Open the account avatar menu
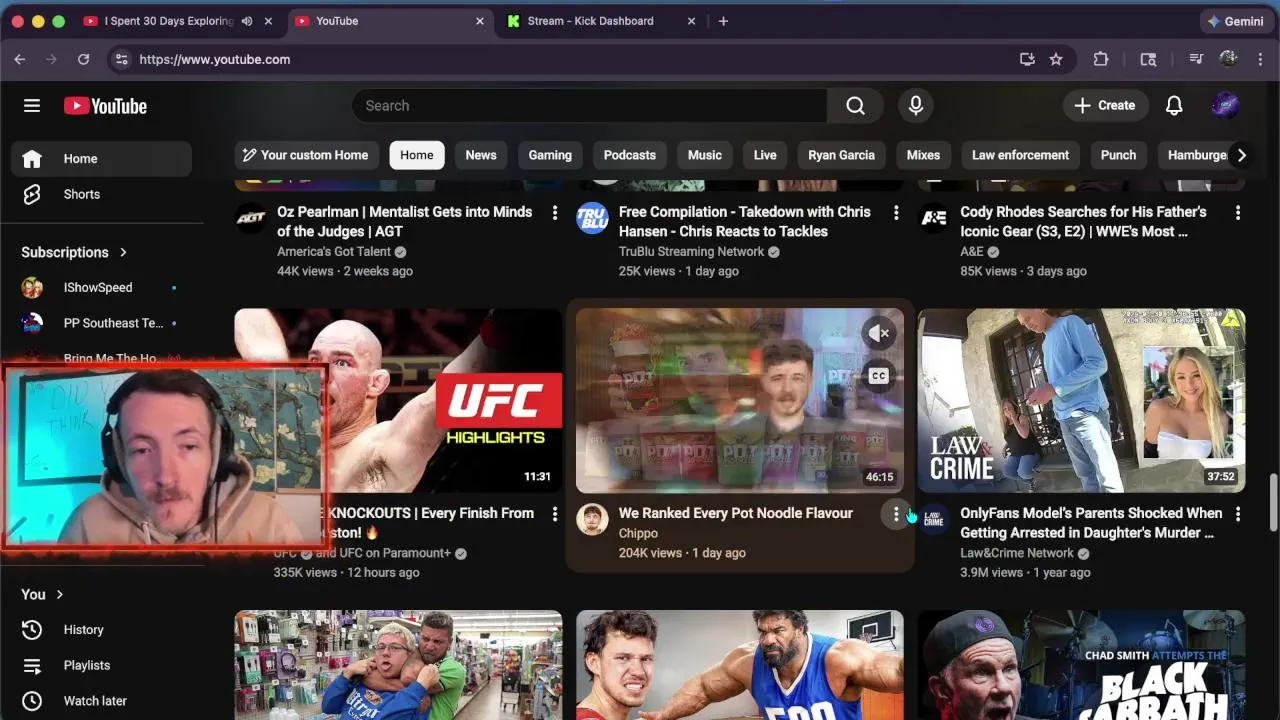The image size is (1280, 720). [1225, 106]
